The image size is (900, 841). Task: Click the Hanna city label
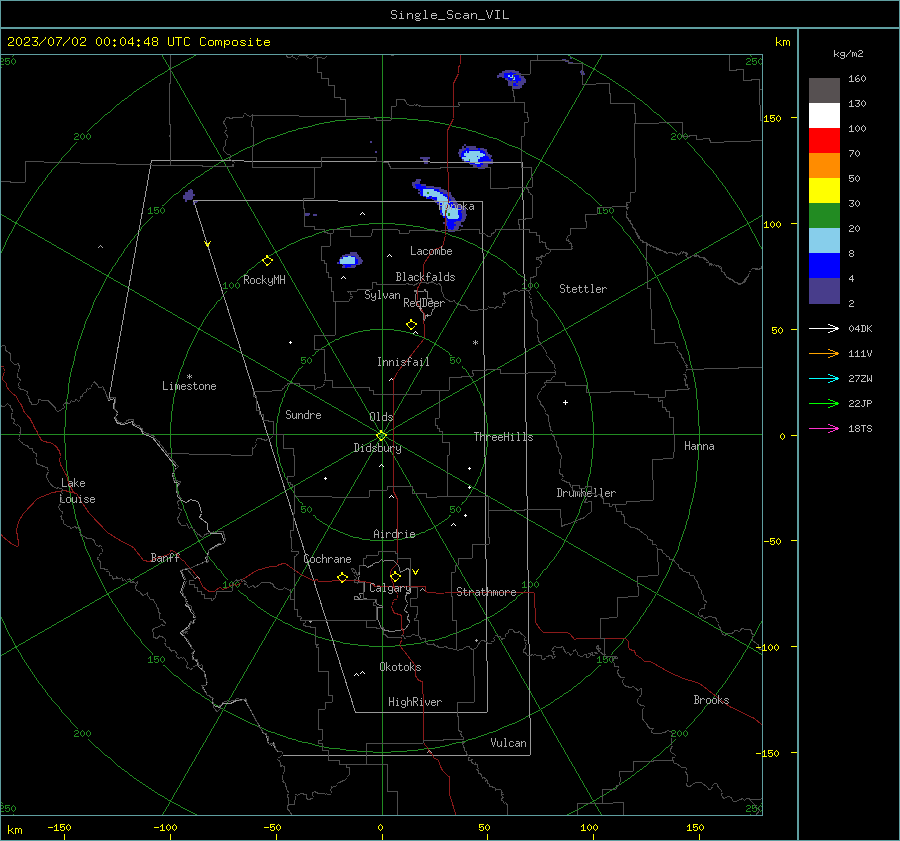699,446
